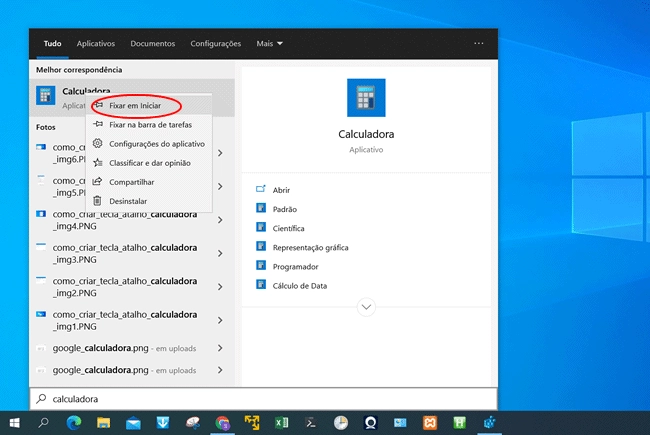Open the Mail app on the taskbar
Viewport: 650px width, 435px height.
pyautogui.click(x=133, y=423)
